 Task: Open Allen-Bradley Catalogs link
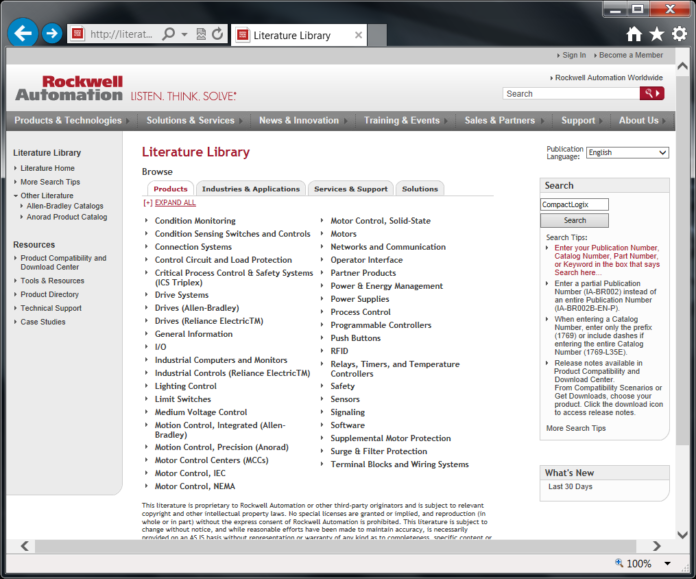65,206
